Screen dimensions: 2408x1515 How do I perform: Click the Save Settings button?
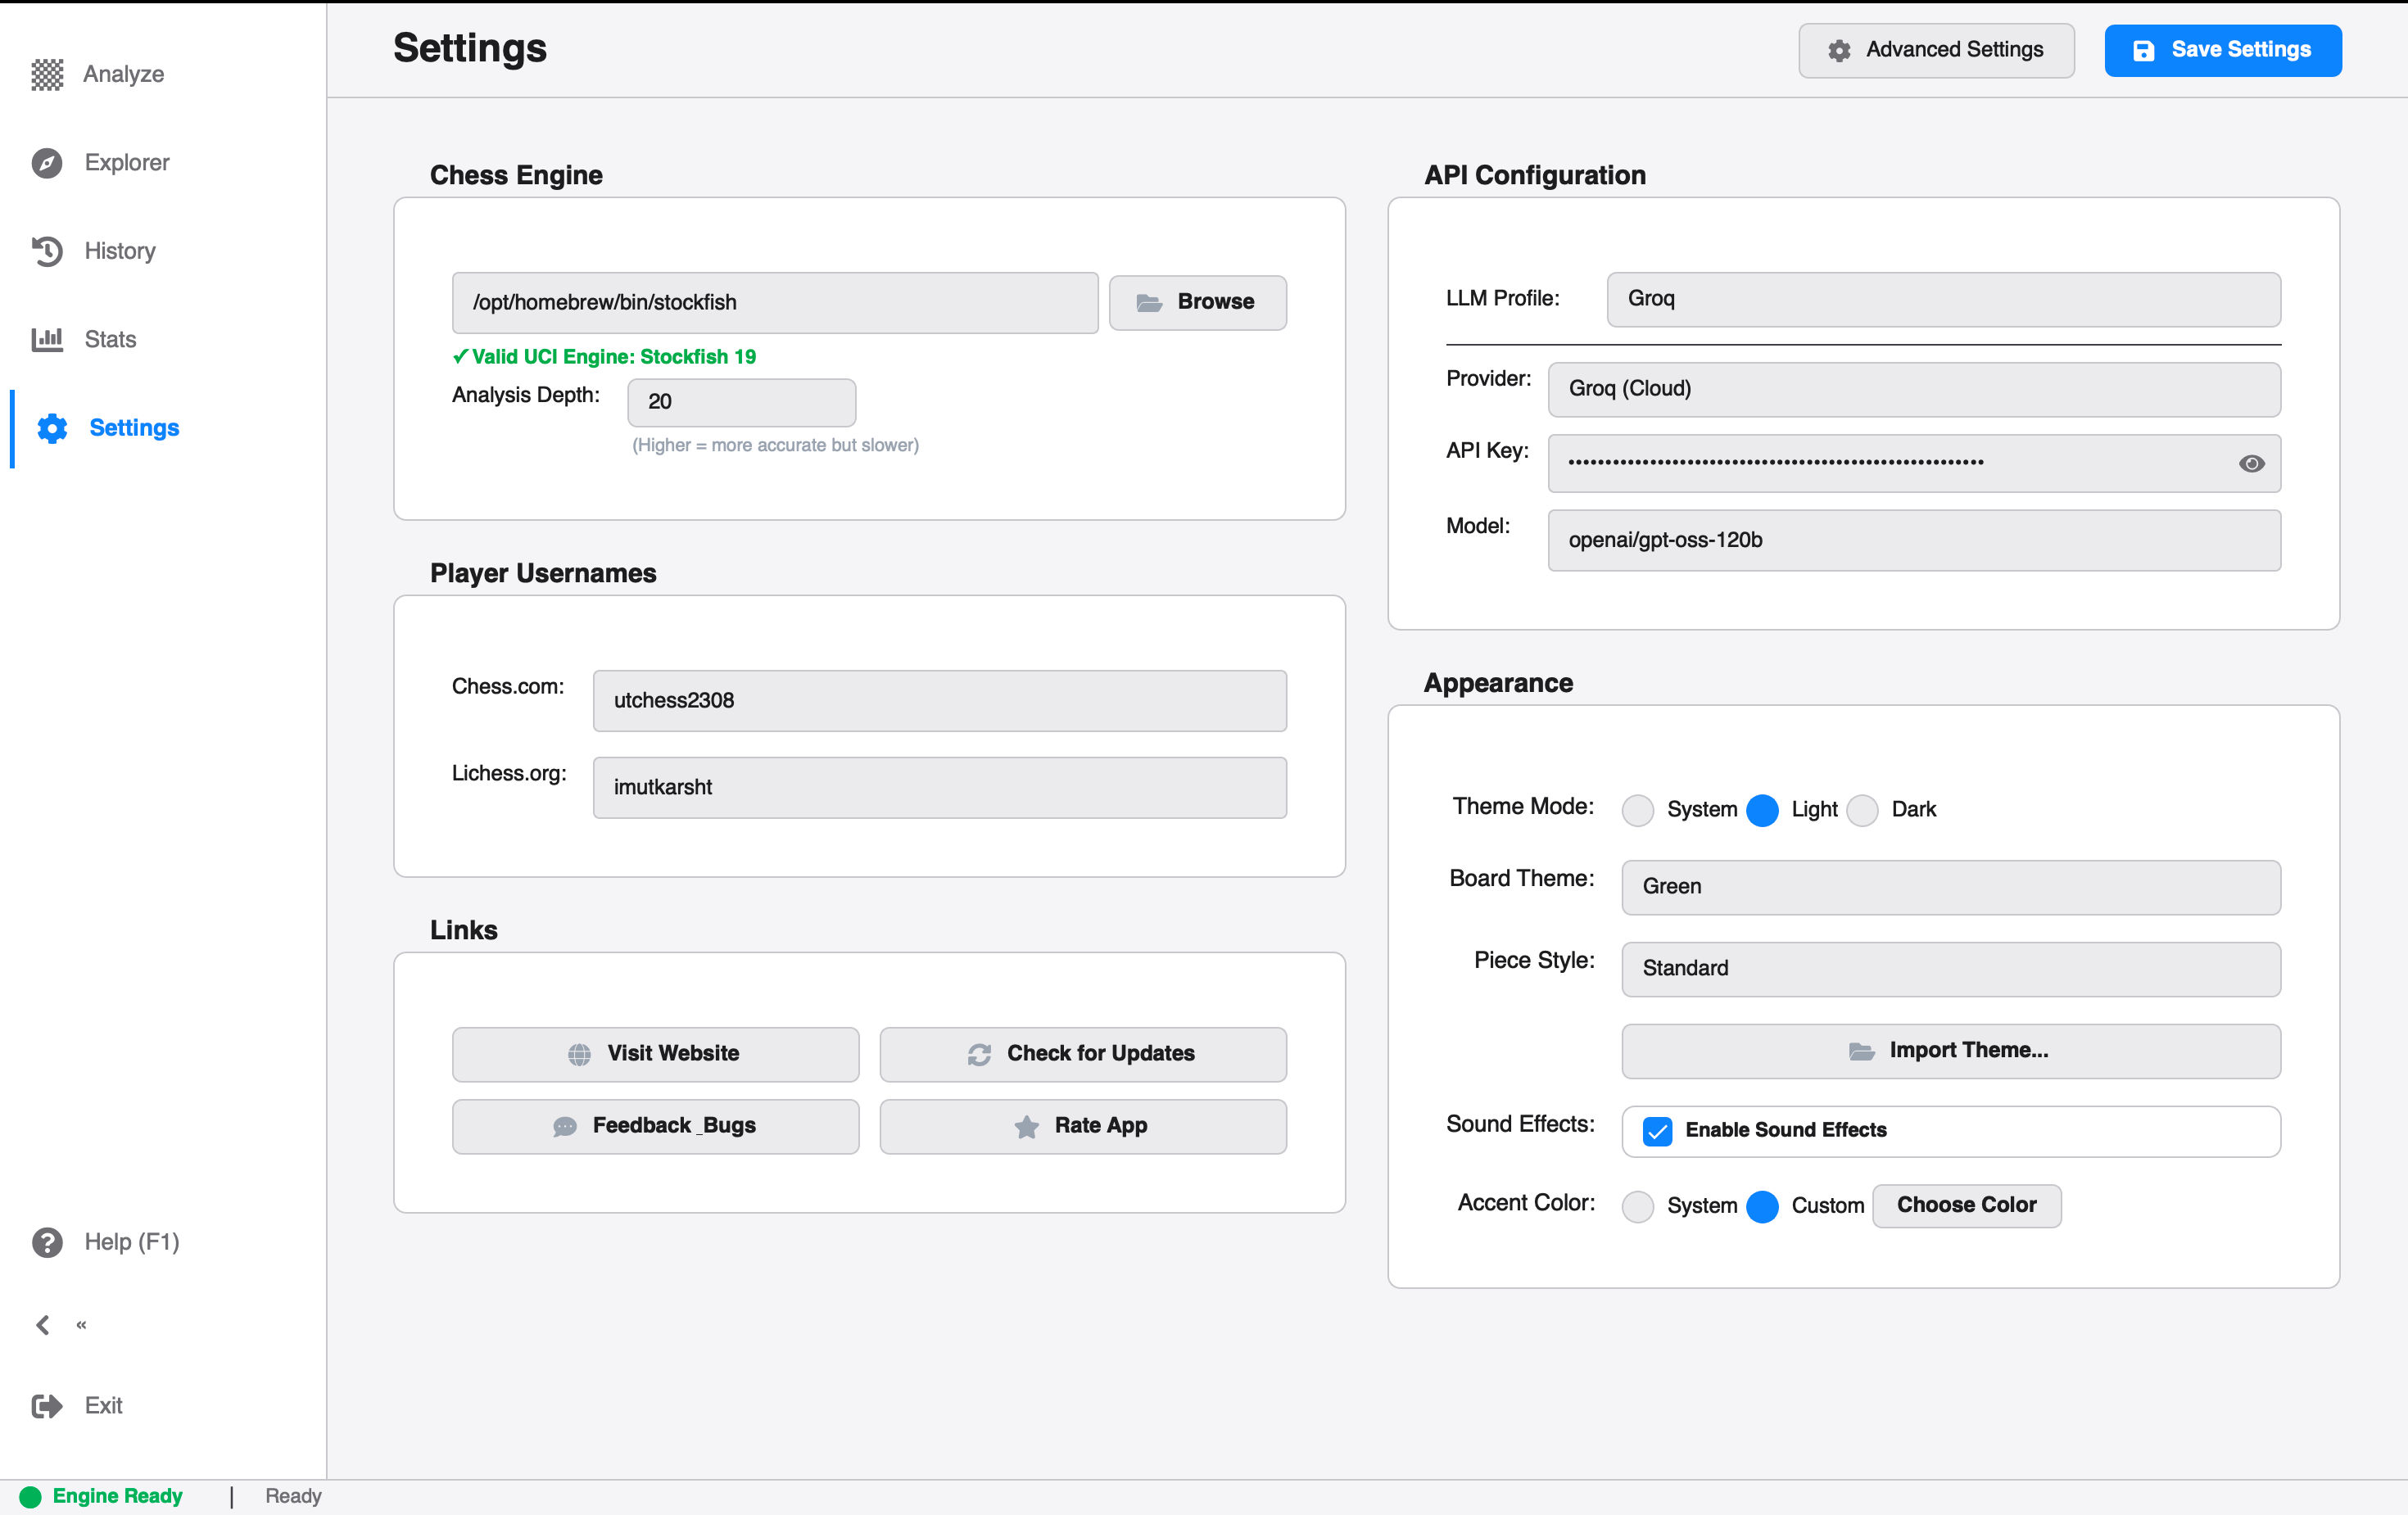pos(2222,50)
